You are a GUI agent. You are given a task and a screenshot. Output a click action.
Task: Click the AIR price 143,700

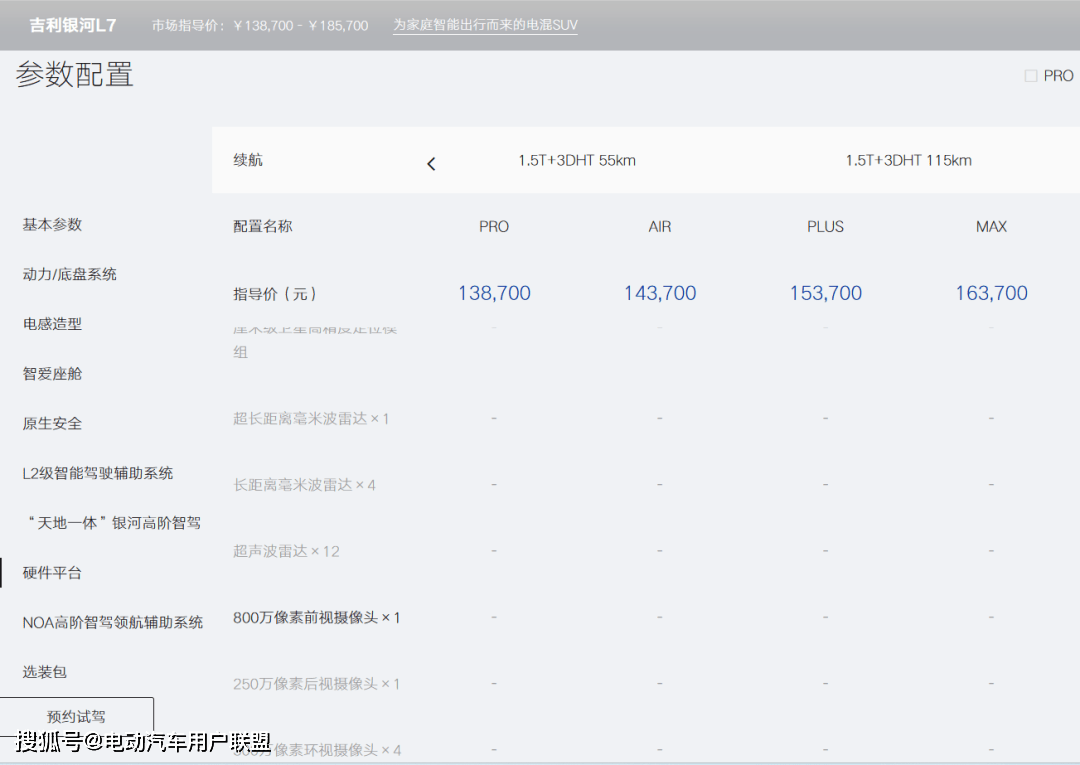(659, 292)
